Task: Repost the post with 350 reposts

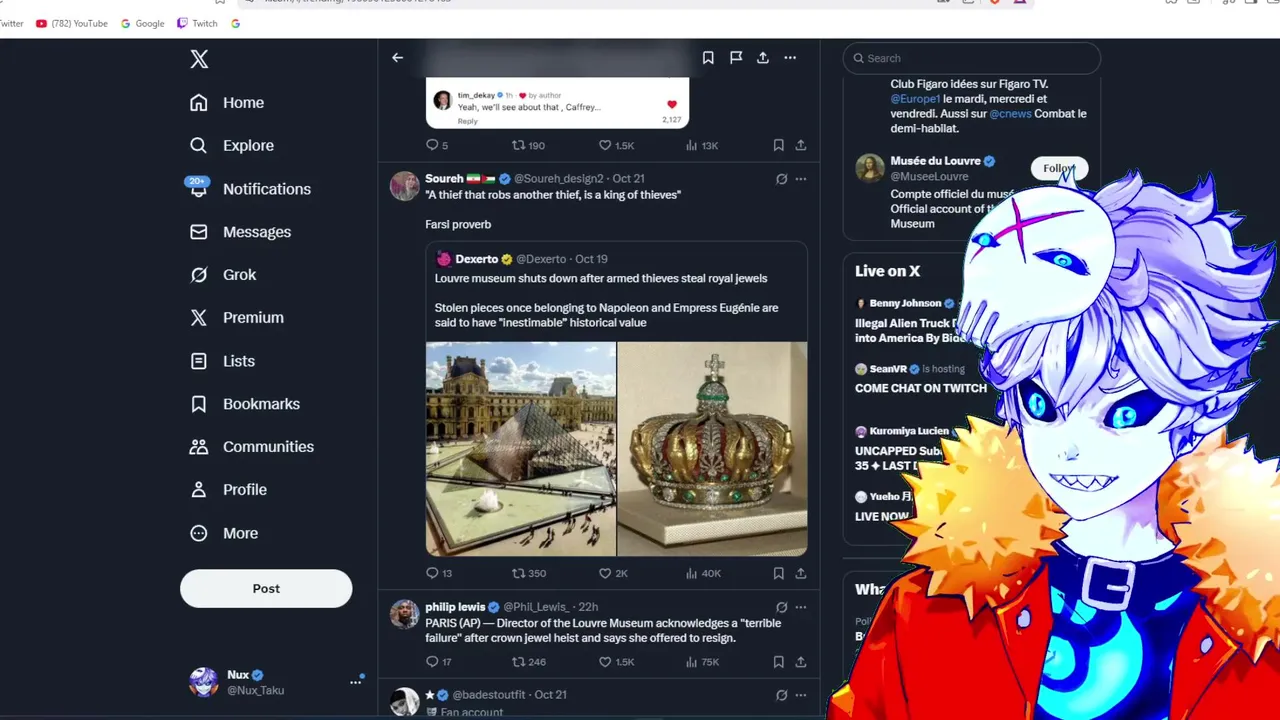Action: [x=528, y=573]
